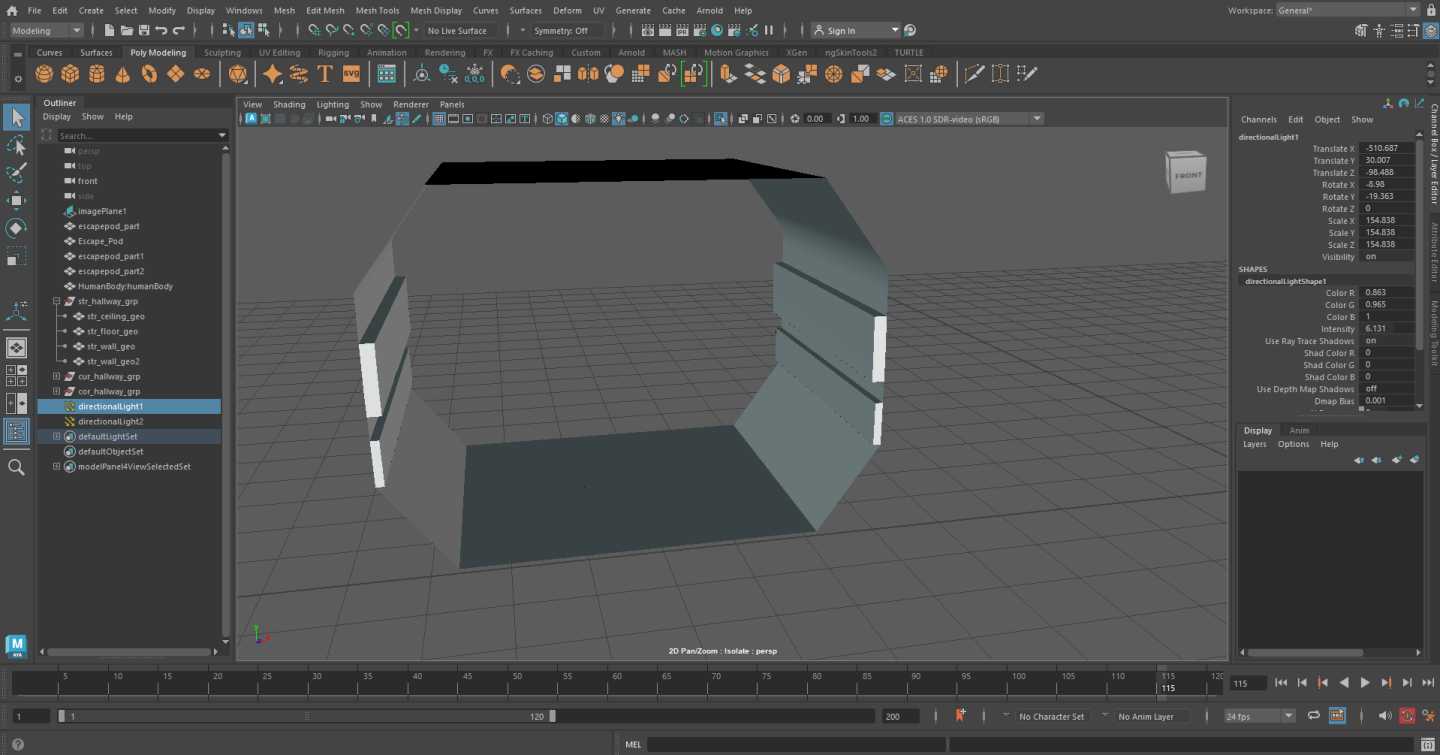This screenshot has height=755, width=1440.
Task: Create a polygon cone from the shelf
Action: pos(122,74)
